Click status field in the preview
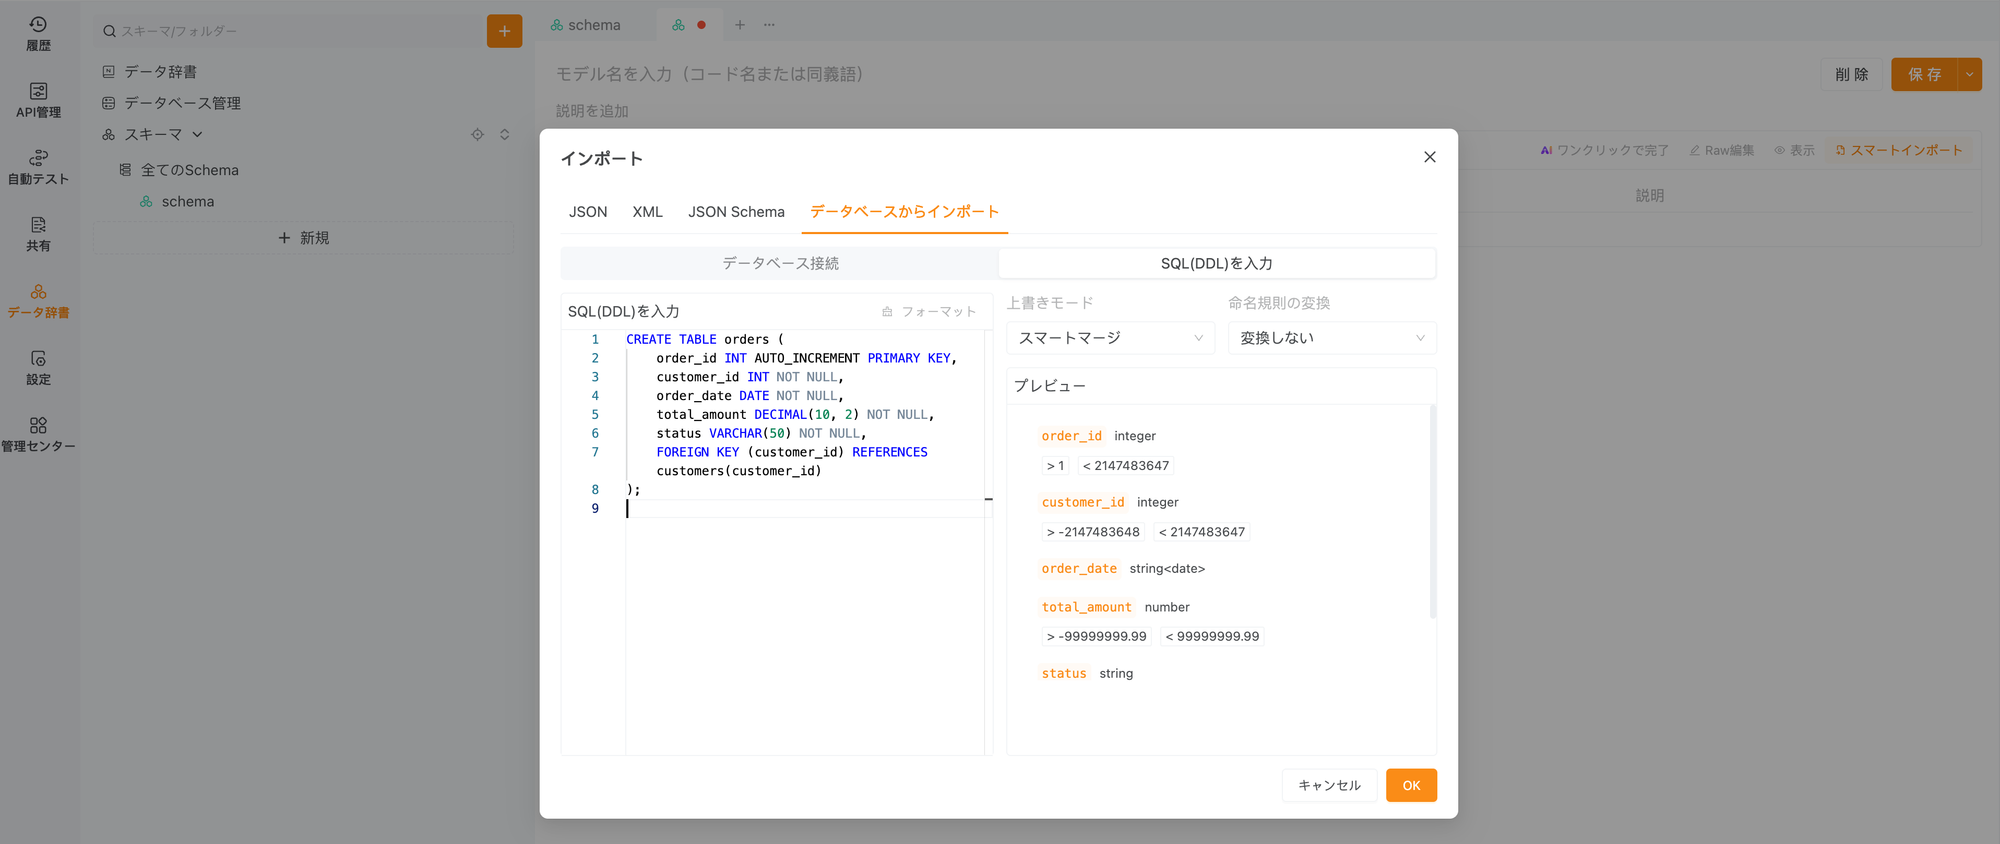The height and width of the screenshot is (844, 2000). (1064, 674)
